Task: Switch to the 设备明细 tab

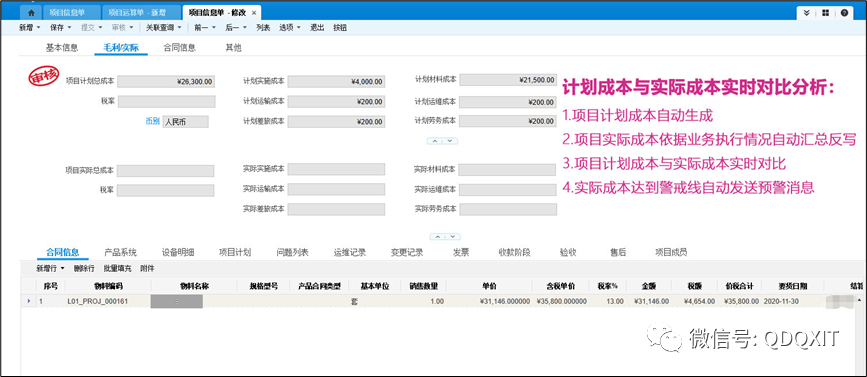Action: [x=178, y=253]
